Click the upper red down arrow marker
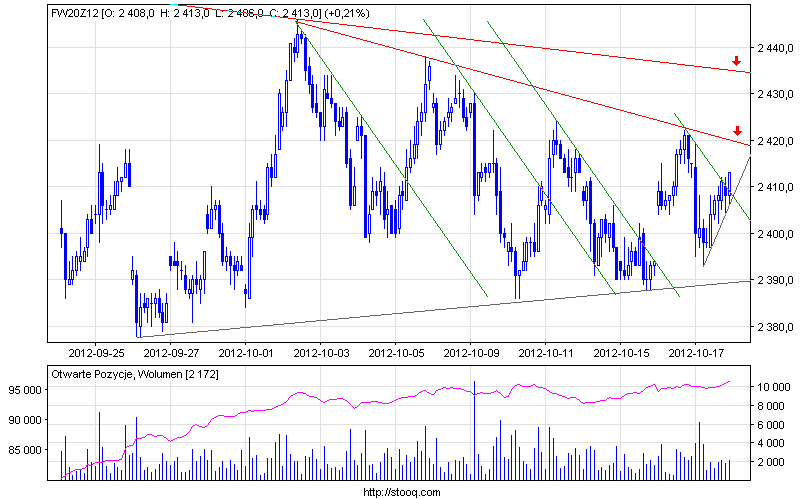This screenshot has width=800, height=500. point(736,61)
